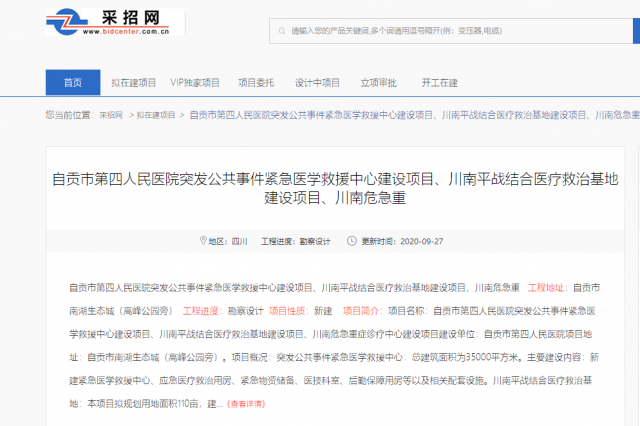Image resolution: width=640 pixels, height=426 pixels.
Task: Open the 首页 home tab
Action: (73, 82)
